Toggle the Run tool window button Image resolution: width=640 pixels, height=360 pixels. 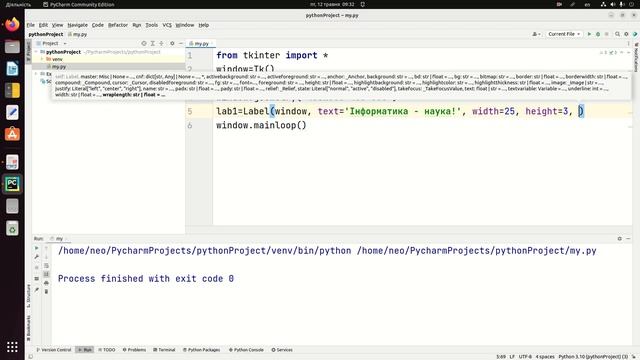[85, 350]
